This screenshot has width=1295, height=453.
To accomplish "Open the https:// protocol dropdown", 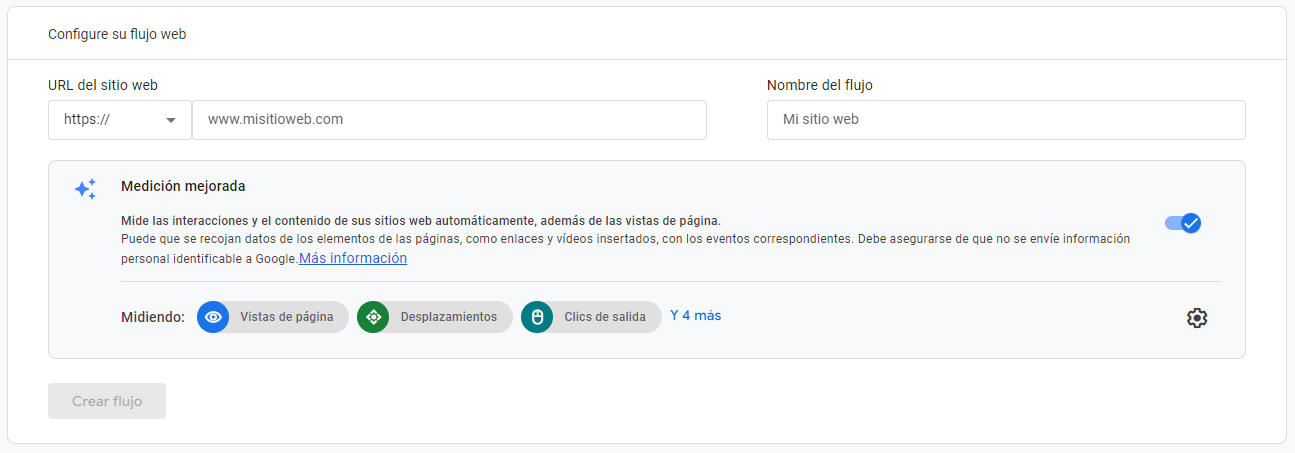I will pos(120,119).
